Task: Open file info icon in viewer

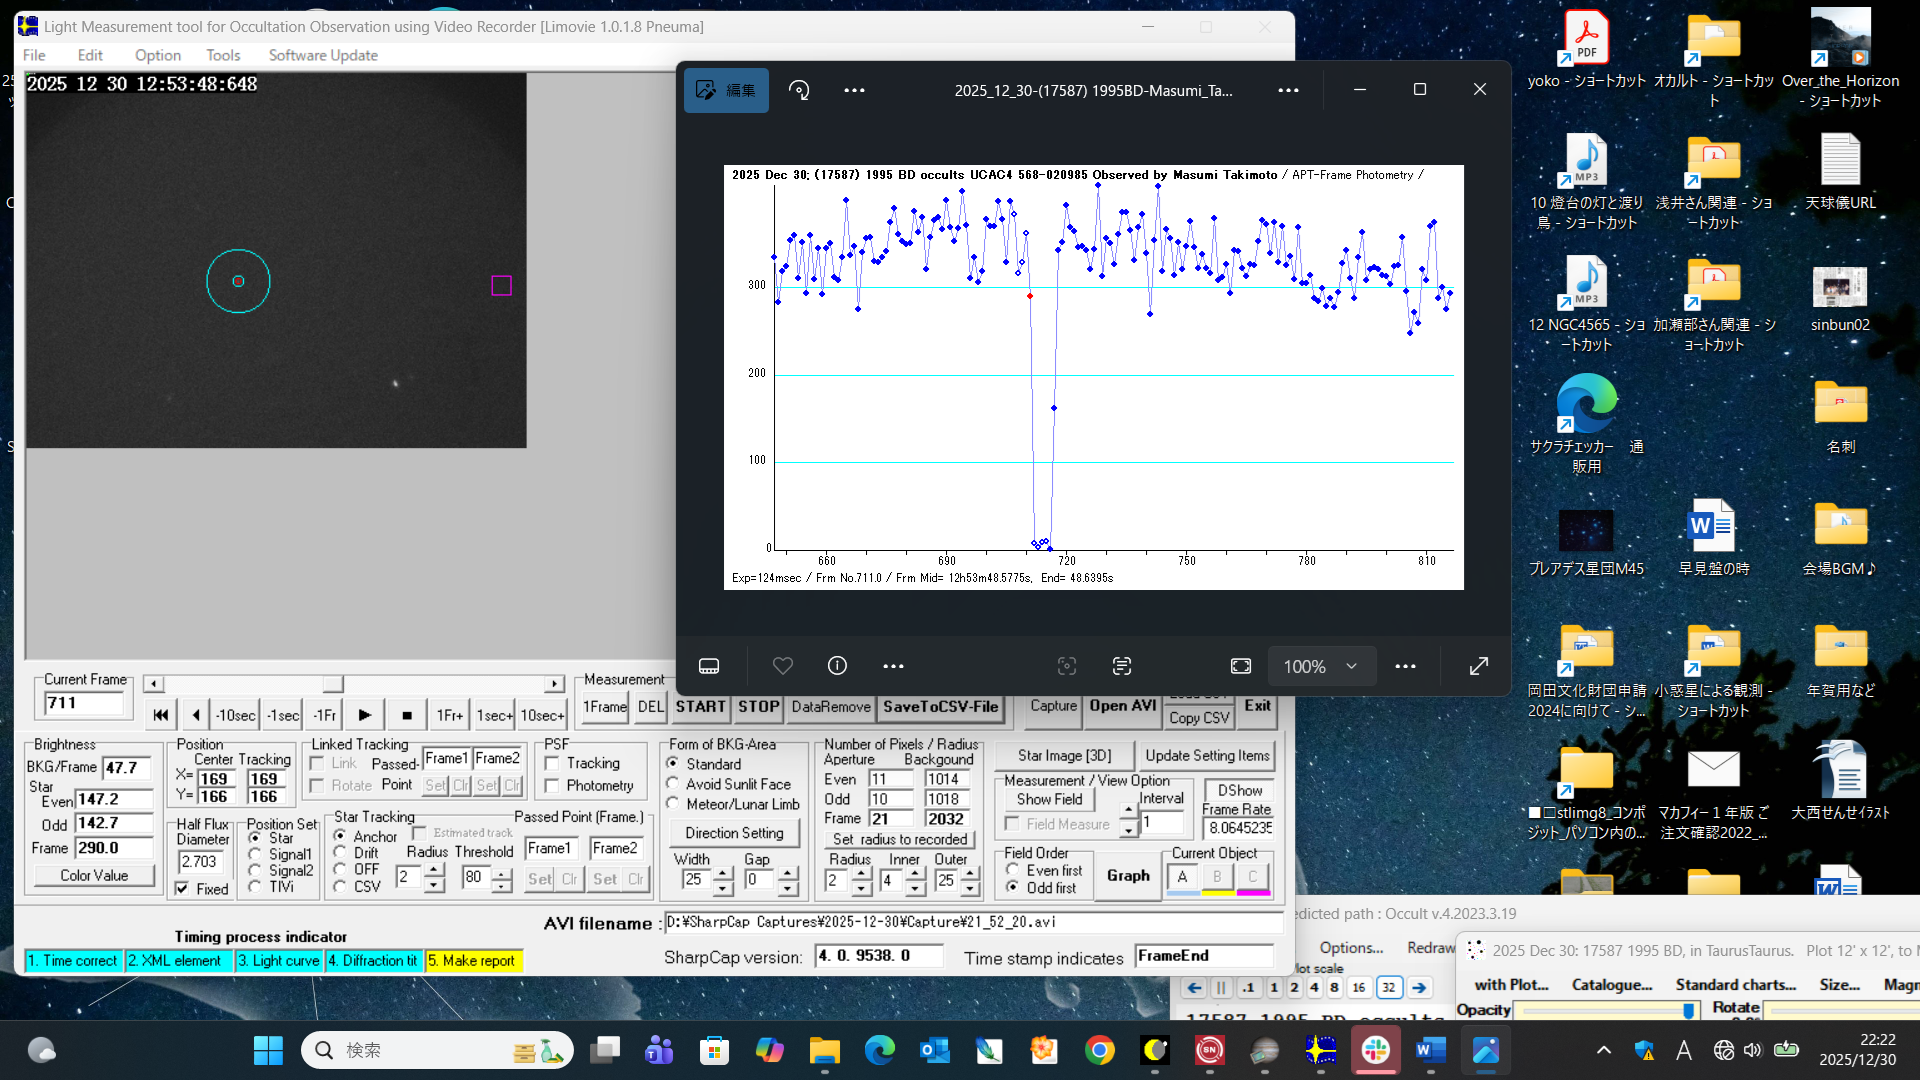Action: [837, 666]
